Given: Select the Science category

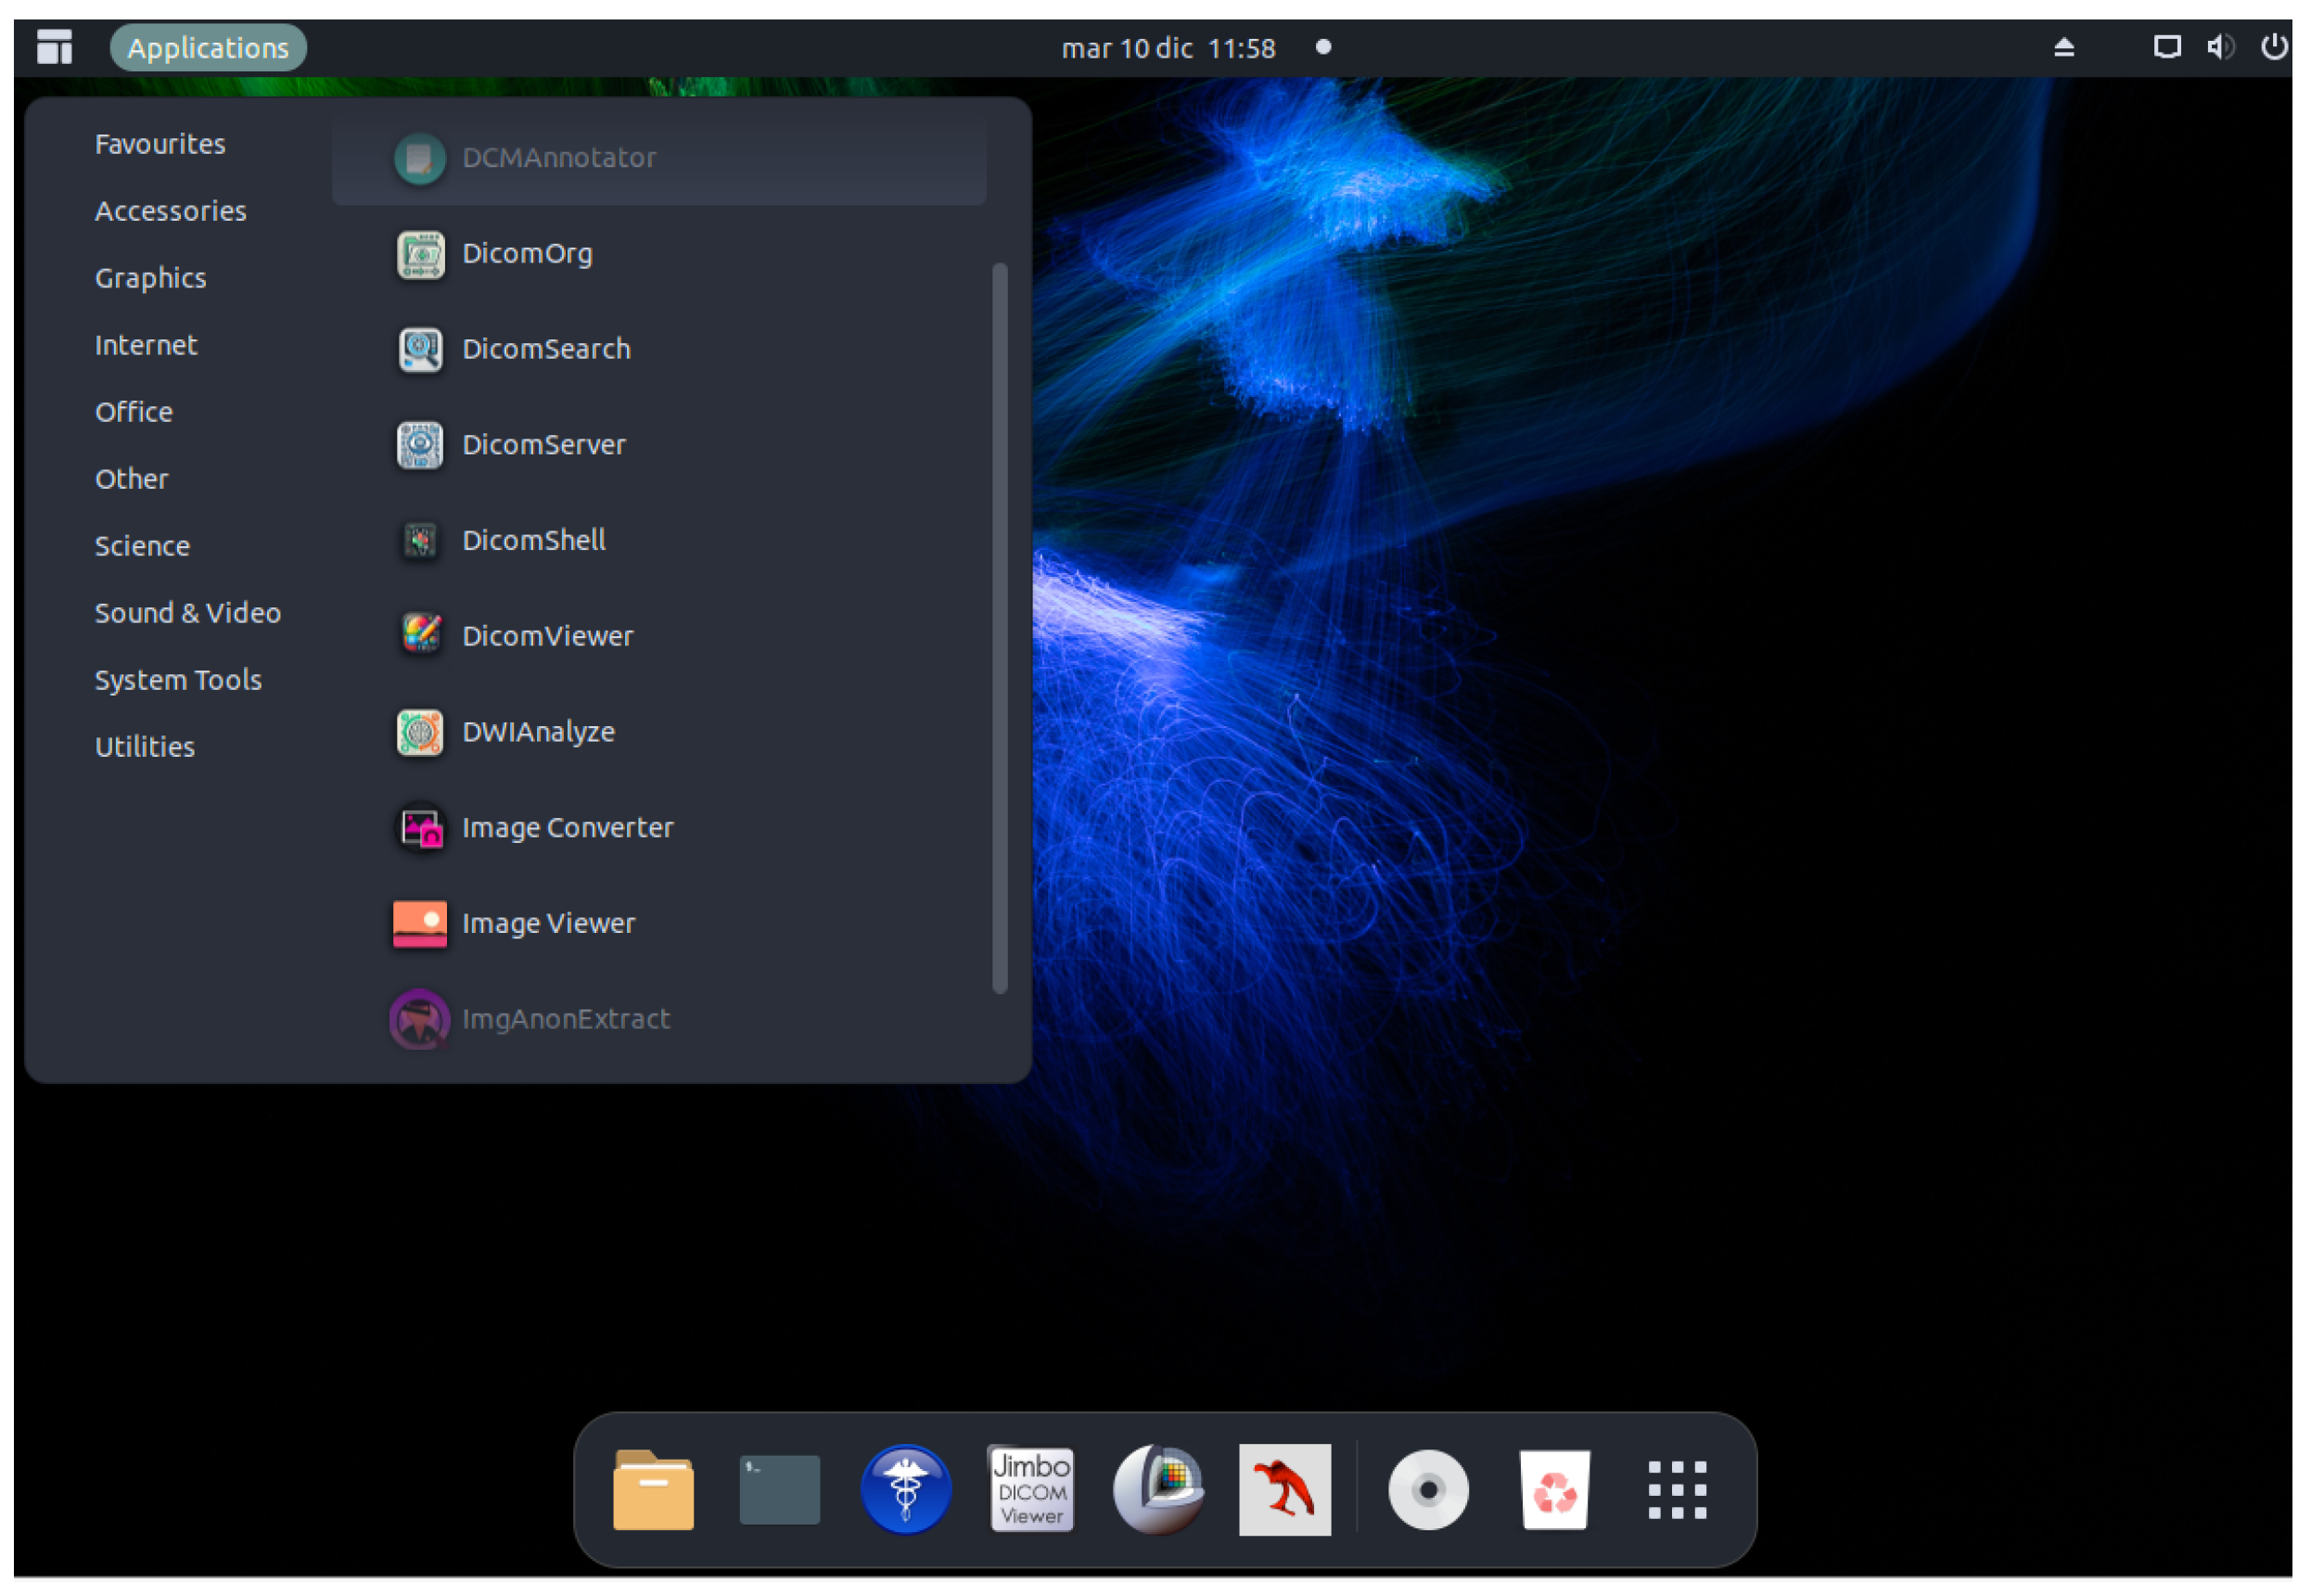Looking at the screenshot, I should 142,546.
